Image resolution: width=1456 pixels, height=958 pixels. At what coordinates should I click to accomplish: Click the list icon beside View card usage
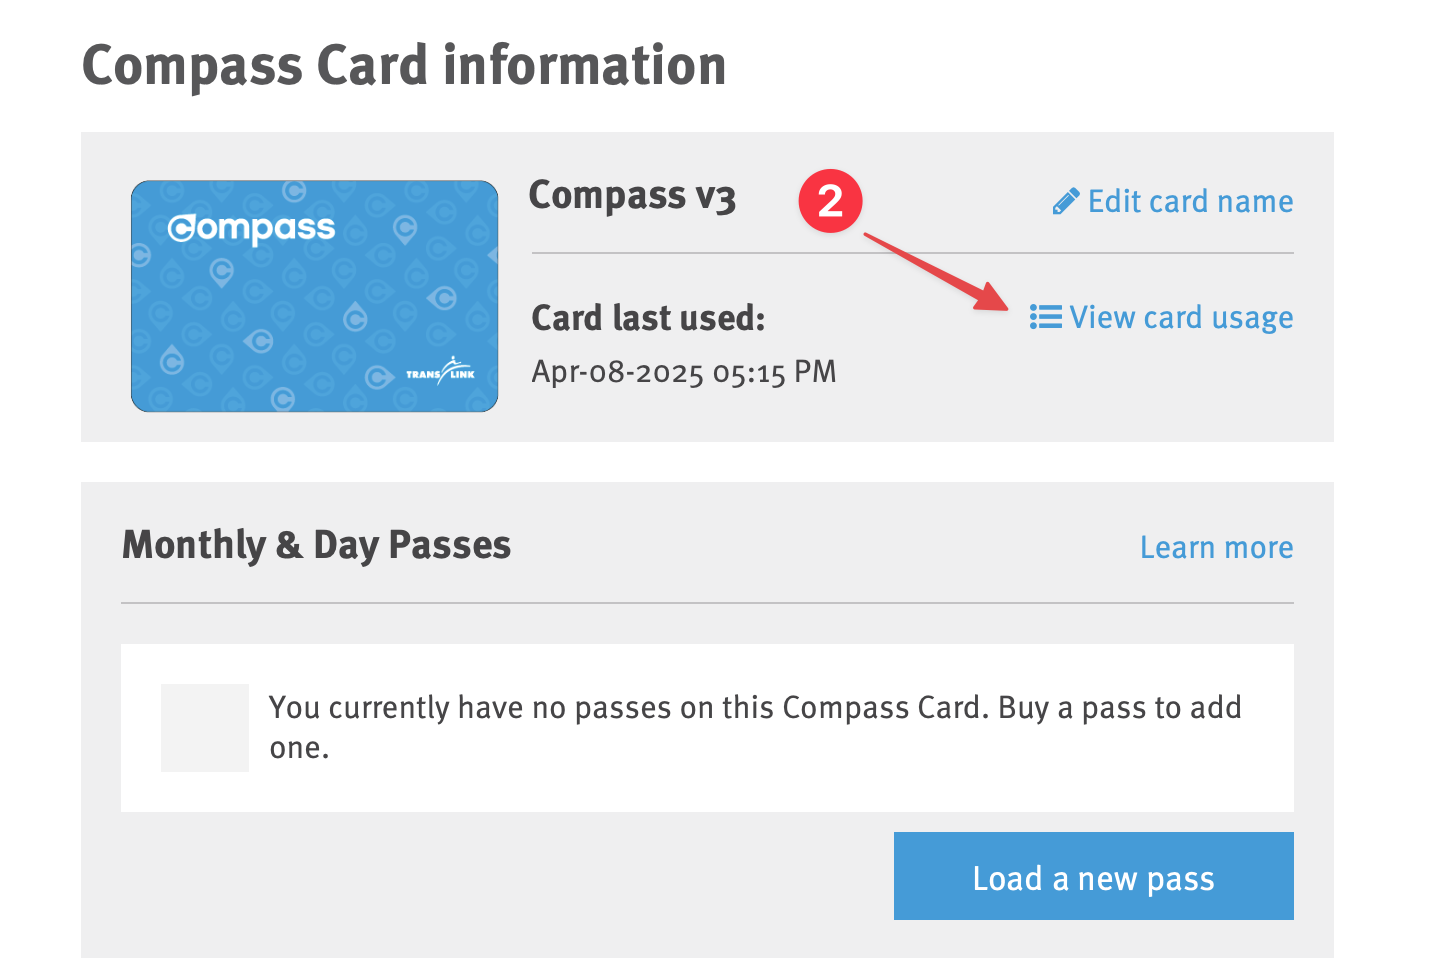point(1044,316)
